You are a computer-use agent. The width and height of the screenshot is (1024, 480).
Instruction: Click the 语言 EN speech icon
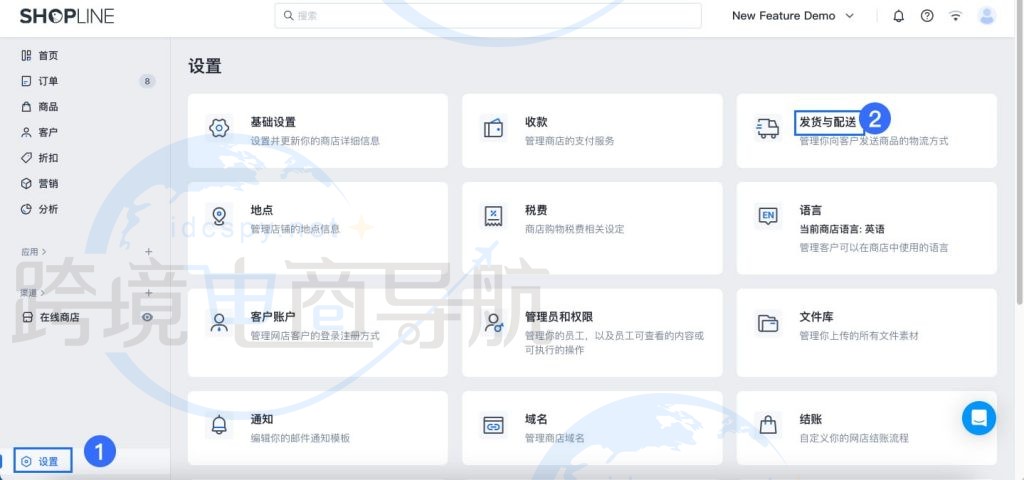point(768,216)
